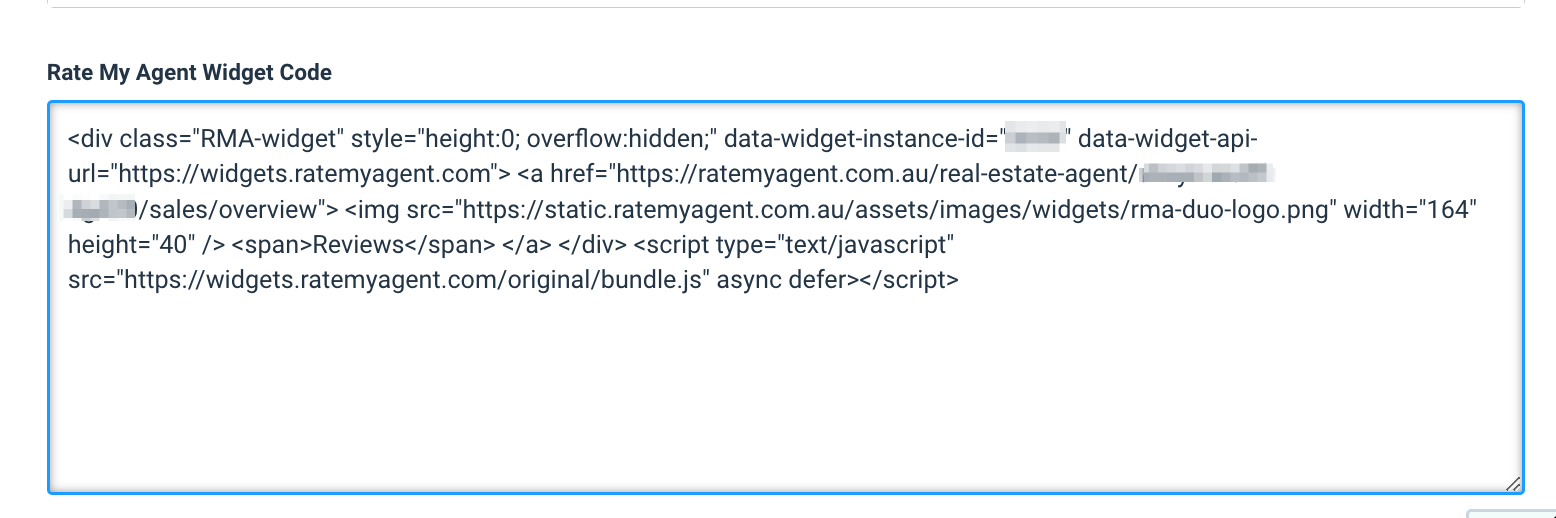The image size is (1556, 518).
Task: Click the data-widget-instance-id attribute text
Action: 859,136
